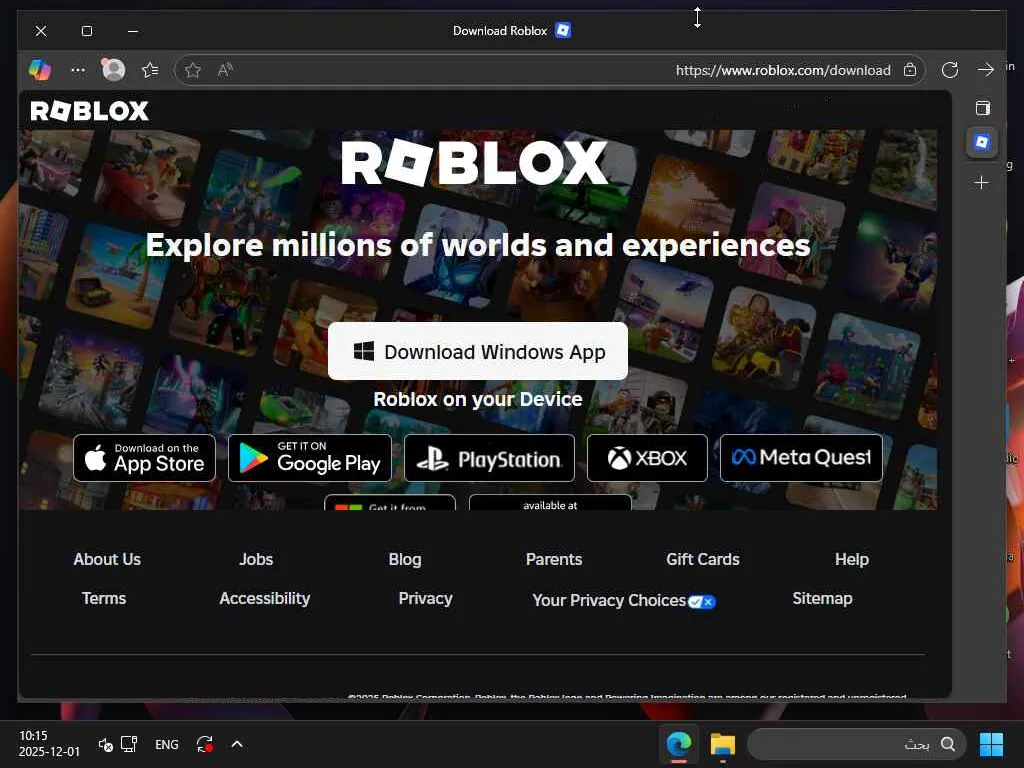1024x768 pixels.
Task: Open the favorites list icon
Action: 150,70
